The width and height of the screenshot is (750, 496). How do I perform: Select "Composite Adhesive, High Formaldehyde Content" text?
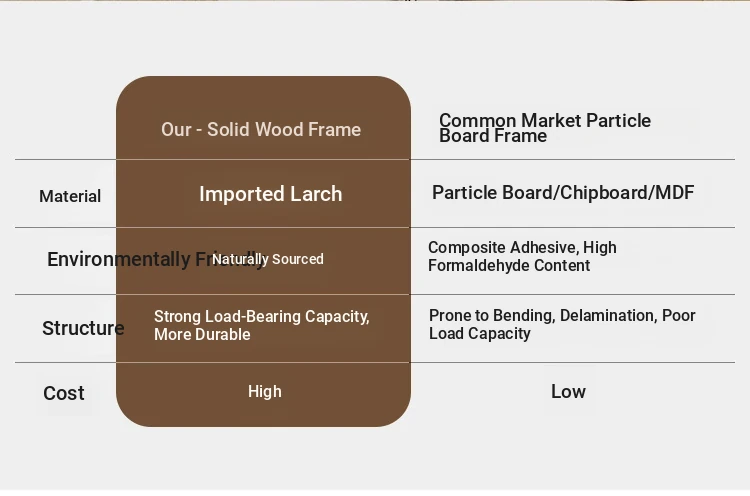tap(522, 257)
